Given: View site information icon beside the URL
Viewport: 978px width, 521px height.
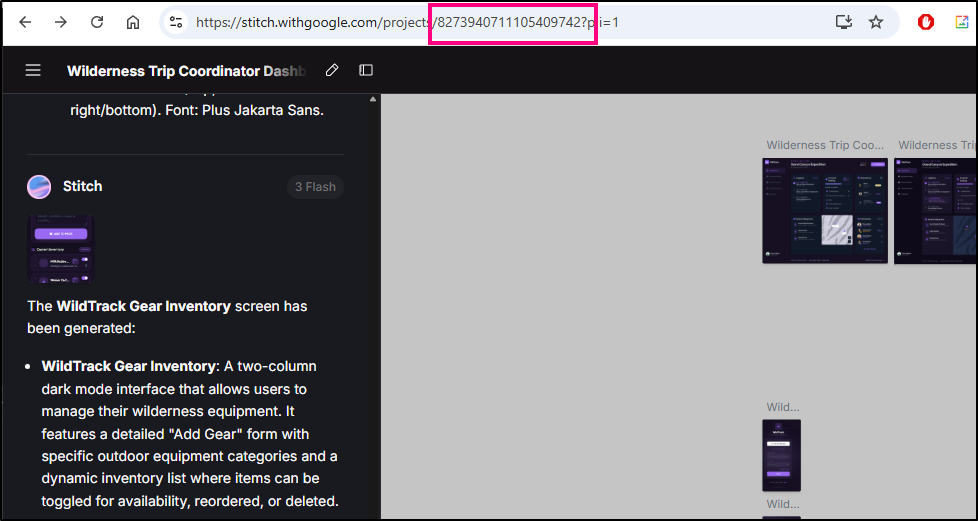Looking at the screenshot, I should click(x=176, y=22).
